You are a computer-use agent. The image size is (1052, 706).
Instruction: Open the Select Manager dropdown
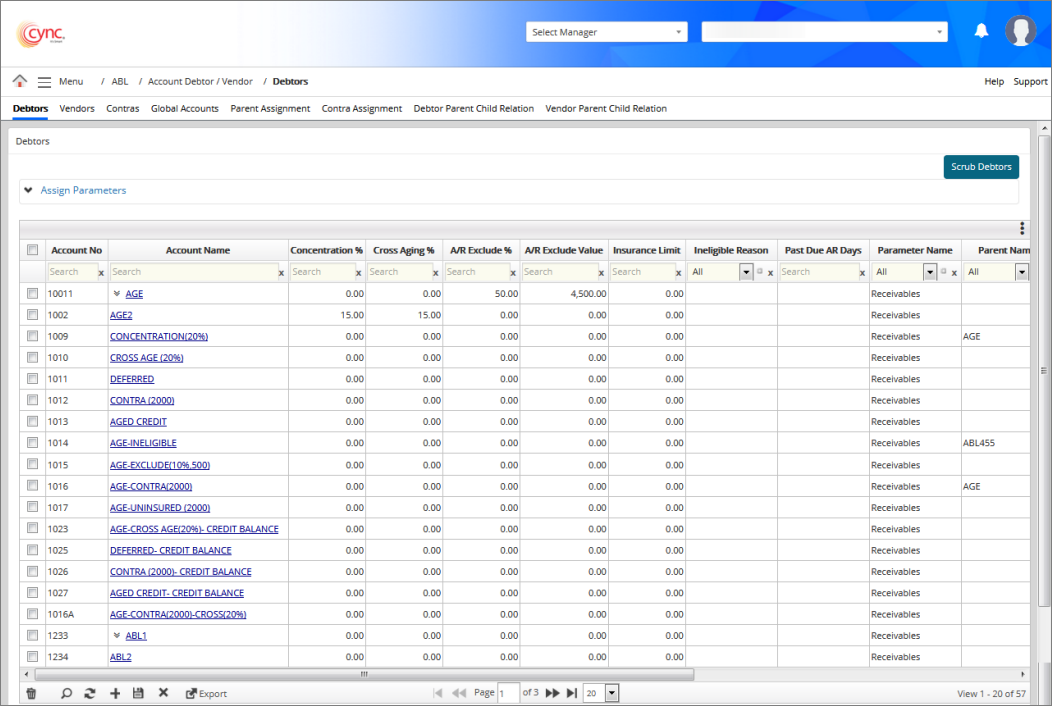607,32
